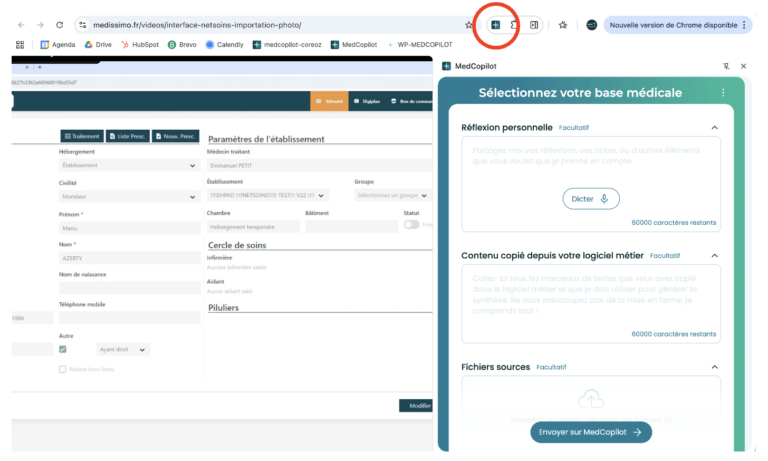Check the Patient hors-listes checkbox

[63, 369]
